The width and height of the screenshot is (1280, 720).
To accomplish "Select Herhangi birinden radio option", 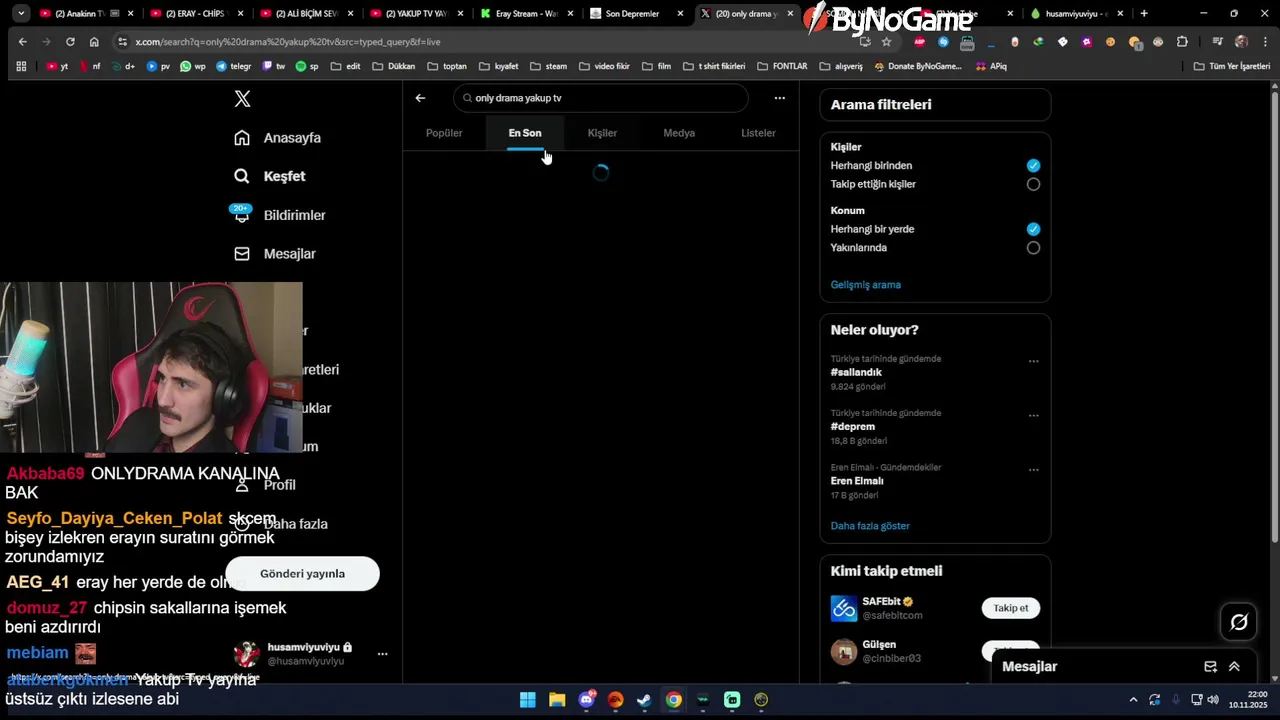I will (x=1033, y=166).
